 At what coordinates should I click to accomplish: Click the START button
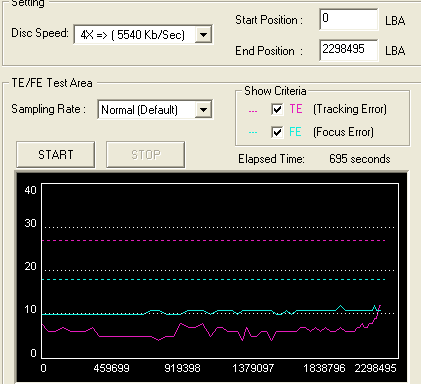[x=56, y=155]
